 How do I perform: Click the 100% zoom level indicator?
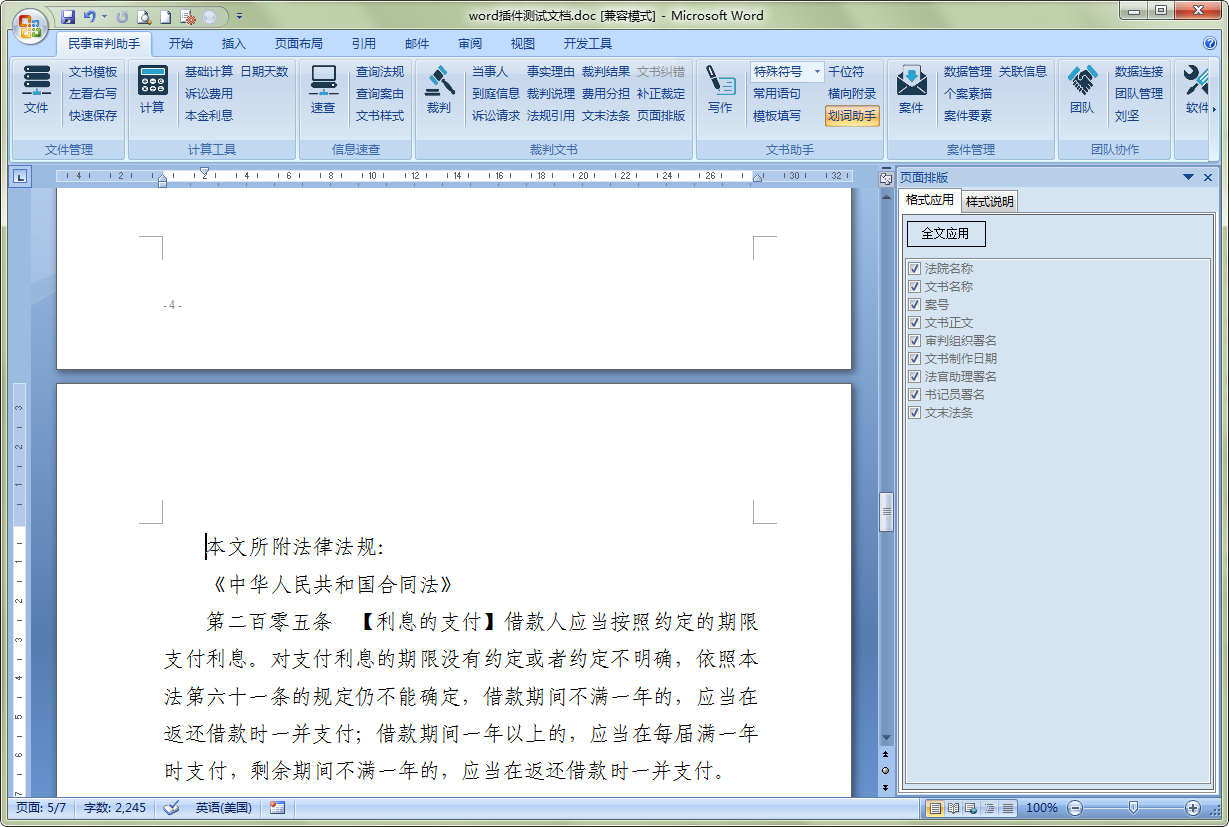pos(1042,808)
